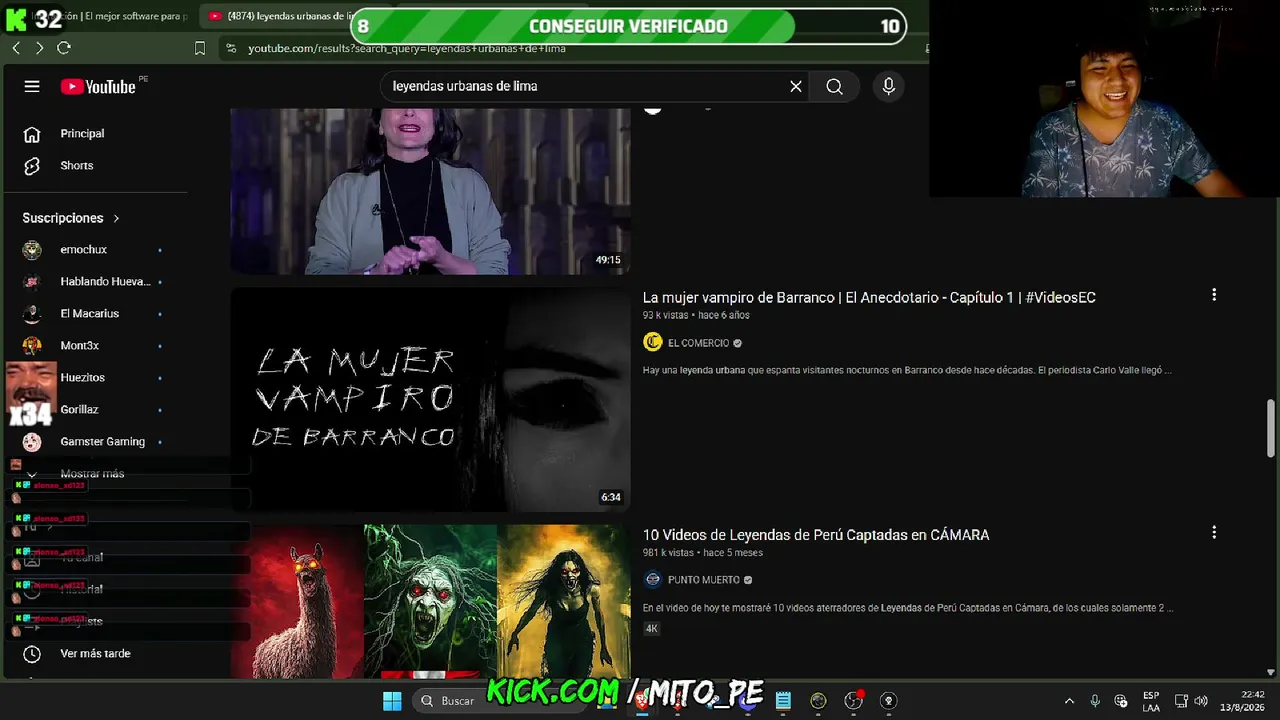This screenshot has height=720, width=1280.
Task: Click the scrollbar down arrow
Action: (x=1271, y=673)
